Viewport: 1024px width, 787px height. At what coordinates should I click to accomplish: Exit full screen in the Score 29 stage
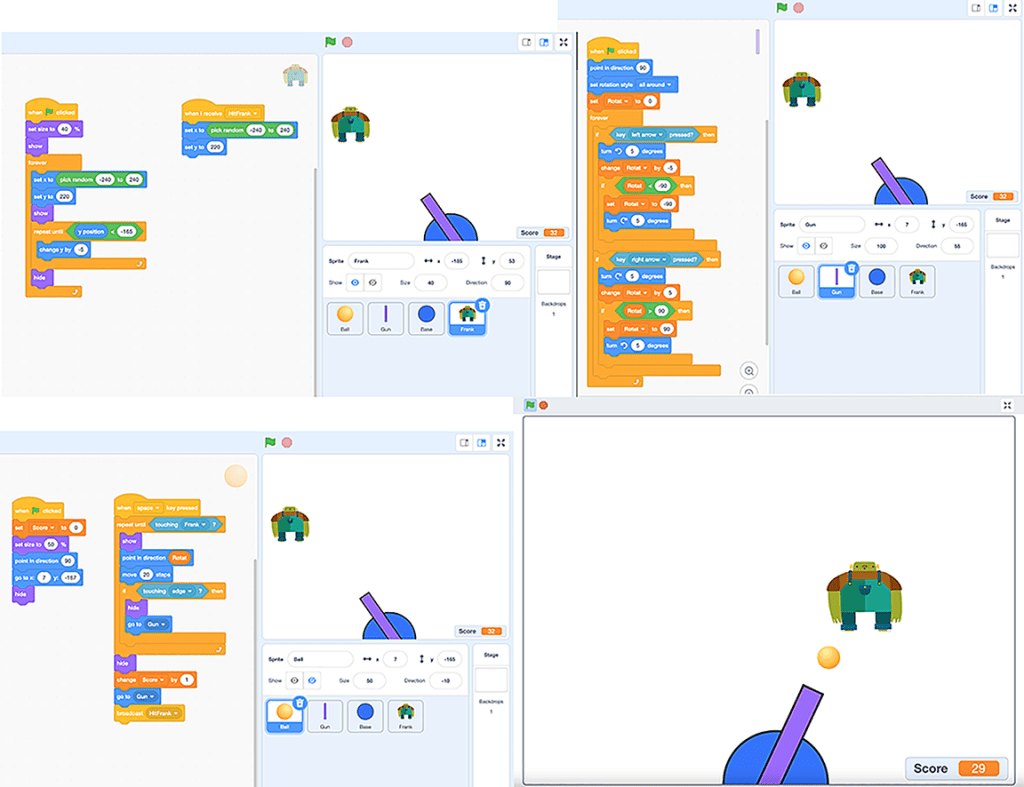click(x=1007, y=405)
